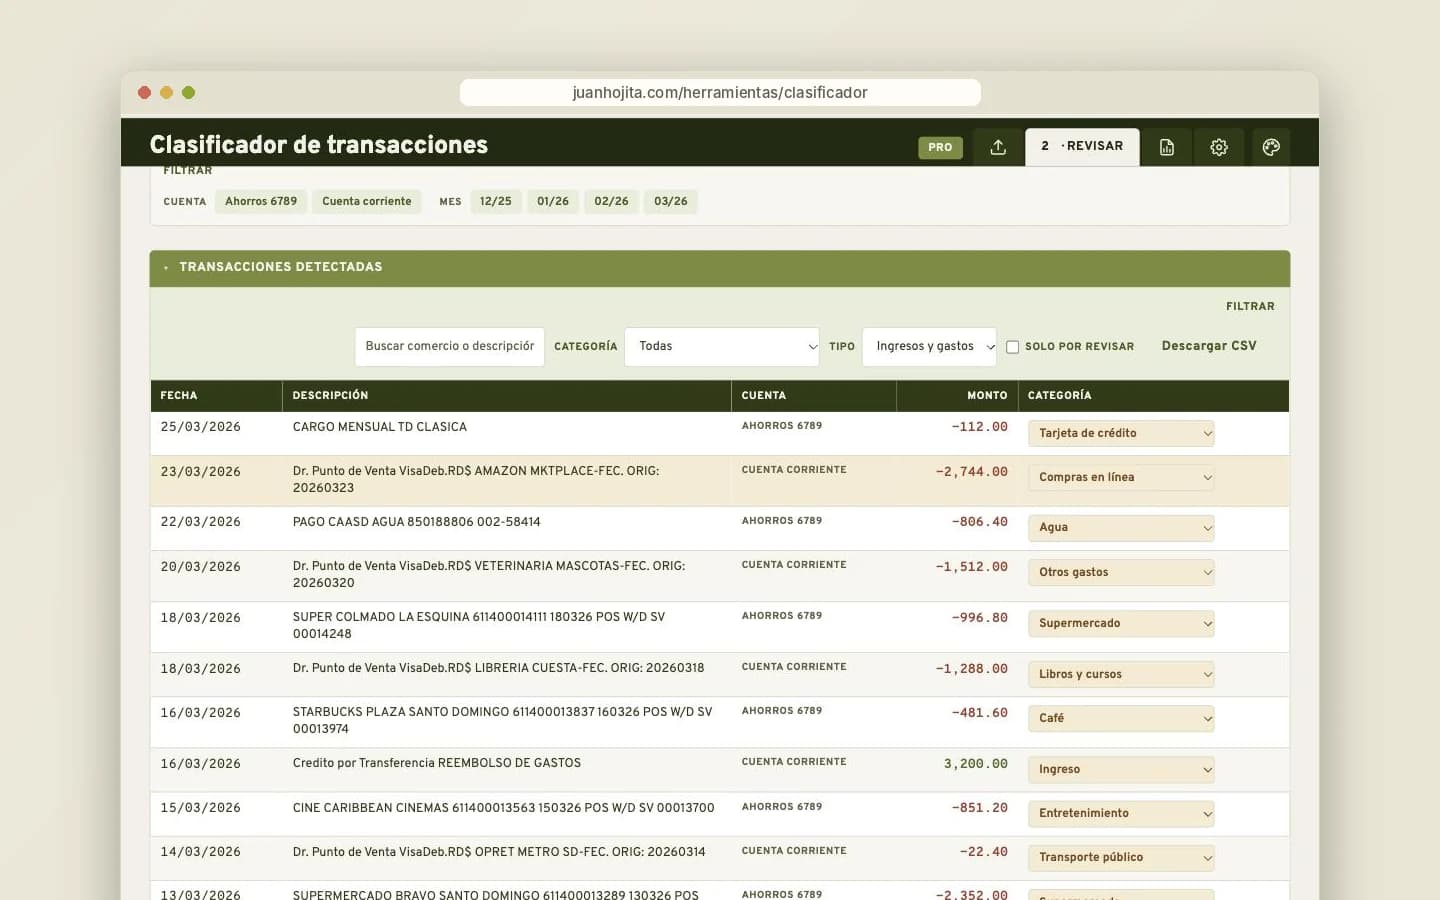1440x900 pixels.
Task: Click the Clasificador de transacciones title
Action: click(319, 145)
